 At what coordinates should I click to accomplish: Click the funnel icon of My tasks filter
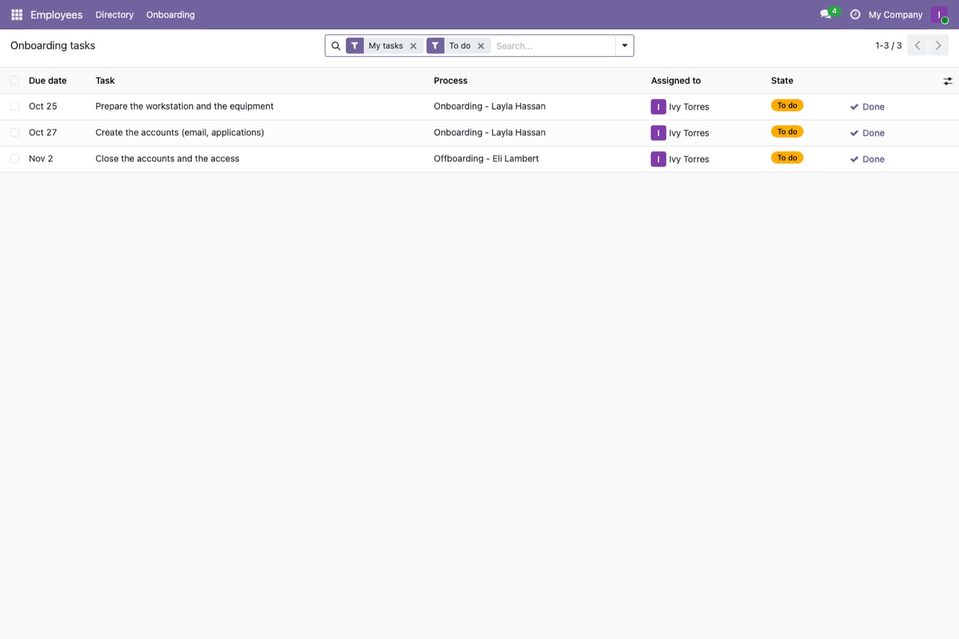point(355,46)
